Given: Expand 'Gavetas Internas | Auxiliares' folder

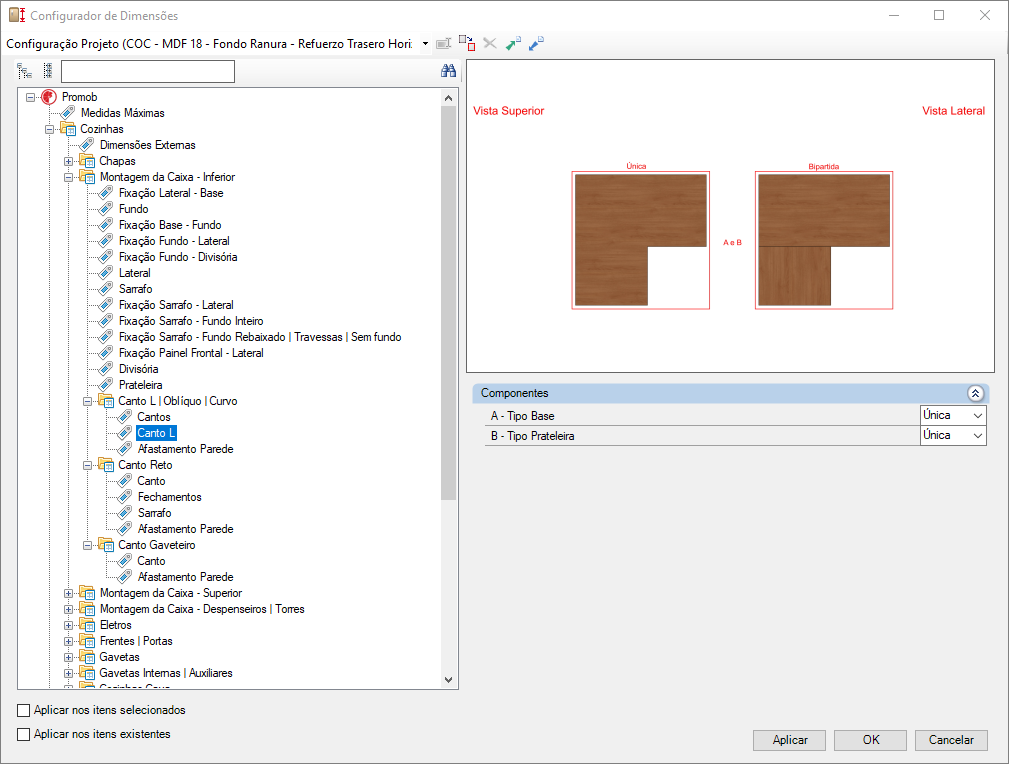Looking at the screenshot, I should (68, 673).
